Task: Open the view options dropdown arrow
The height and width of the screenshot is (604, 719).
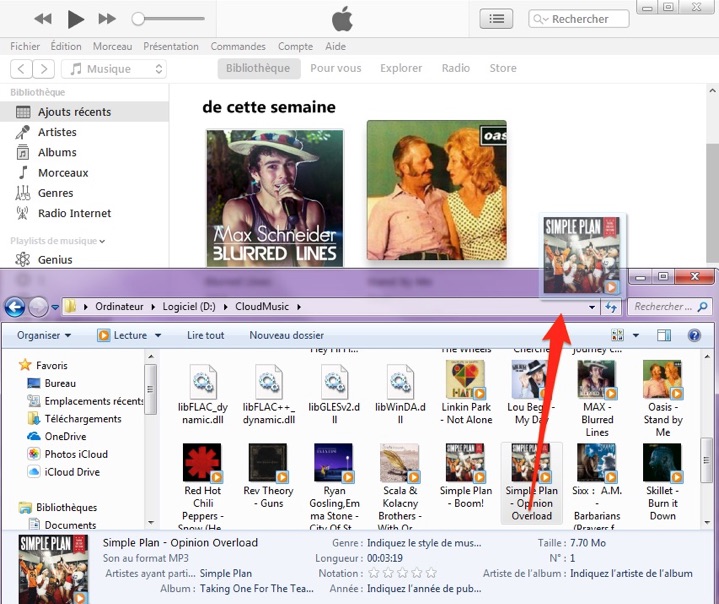Action: coord(636,335)
